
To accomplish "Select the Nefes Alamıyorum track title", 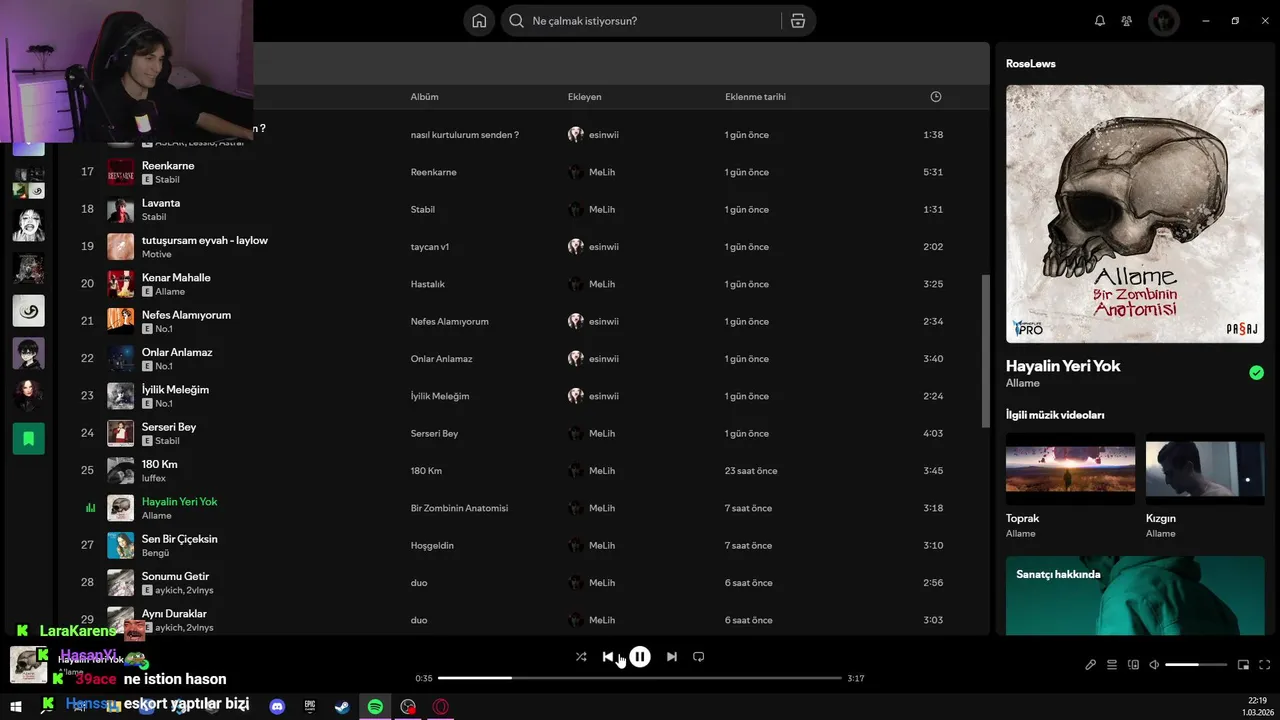I will 186,315.
